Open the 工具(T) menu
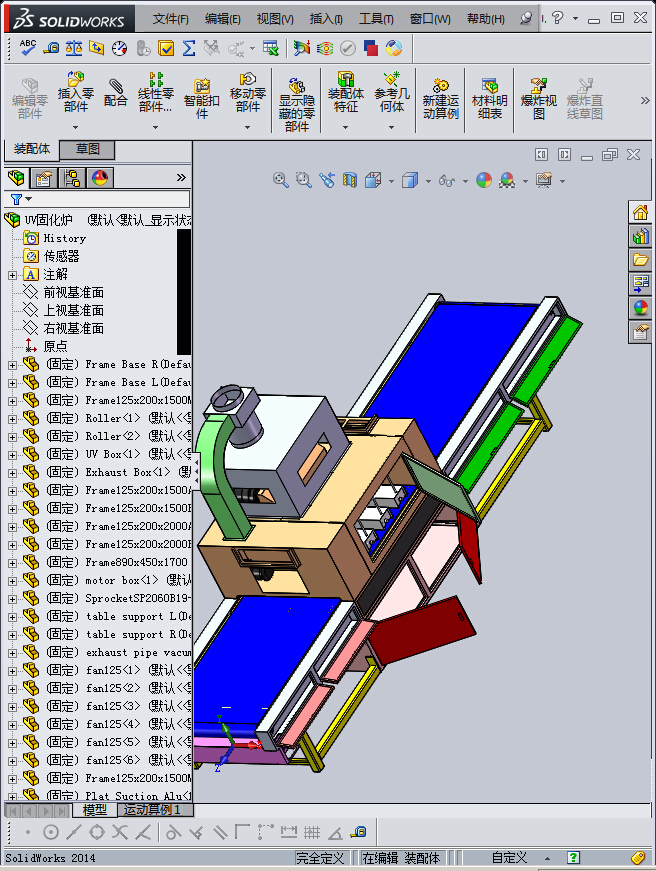Viewport: 656px width, 871px height. coord(376,19)
